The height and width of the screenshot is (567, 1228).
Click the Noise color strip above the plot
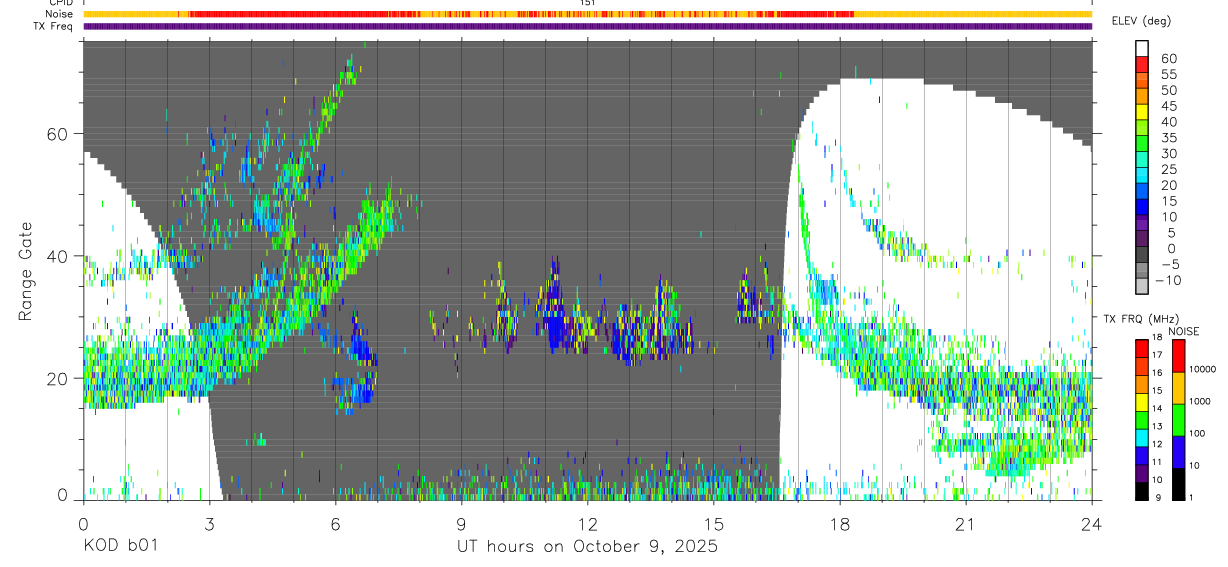point(587,14)
